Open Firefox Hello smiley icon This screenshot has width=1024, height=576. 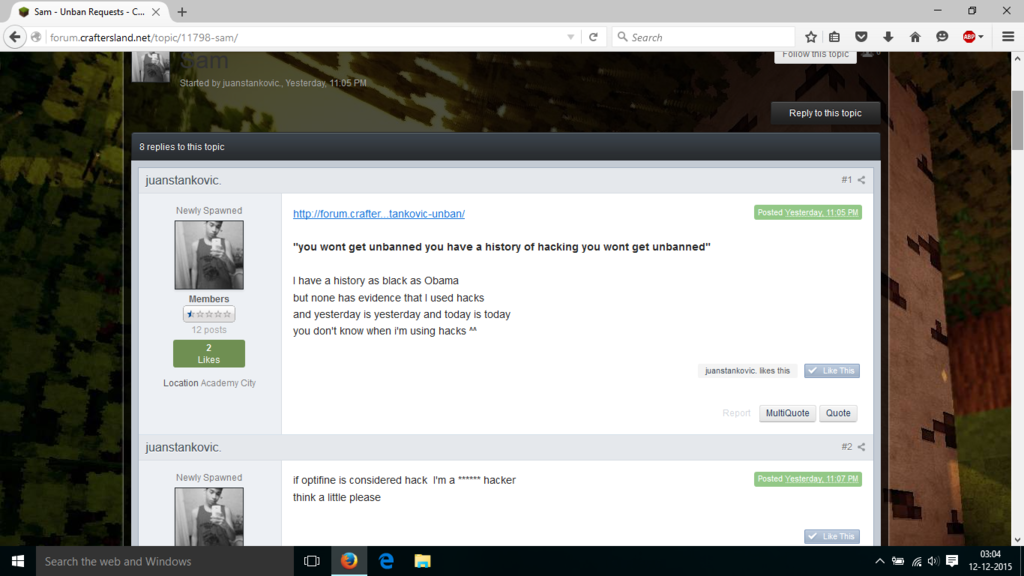pyautogui.click(x=941, y=36)
